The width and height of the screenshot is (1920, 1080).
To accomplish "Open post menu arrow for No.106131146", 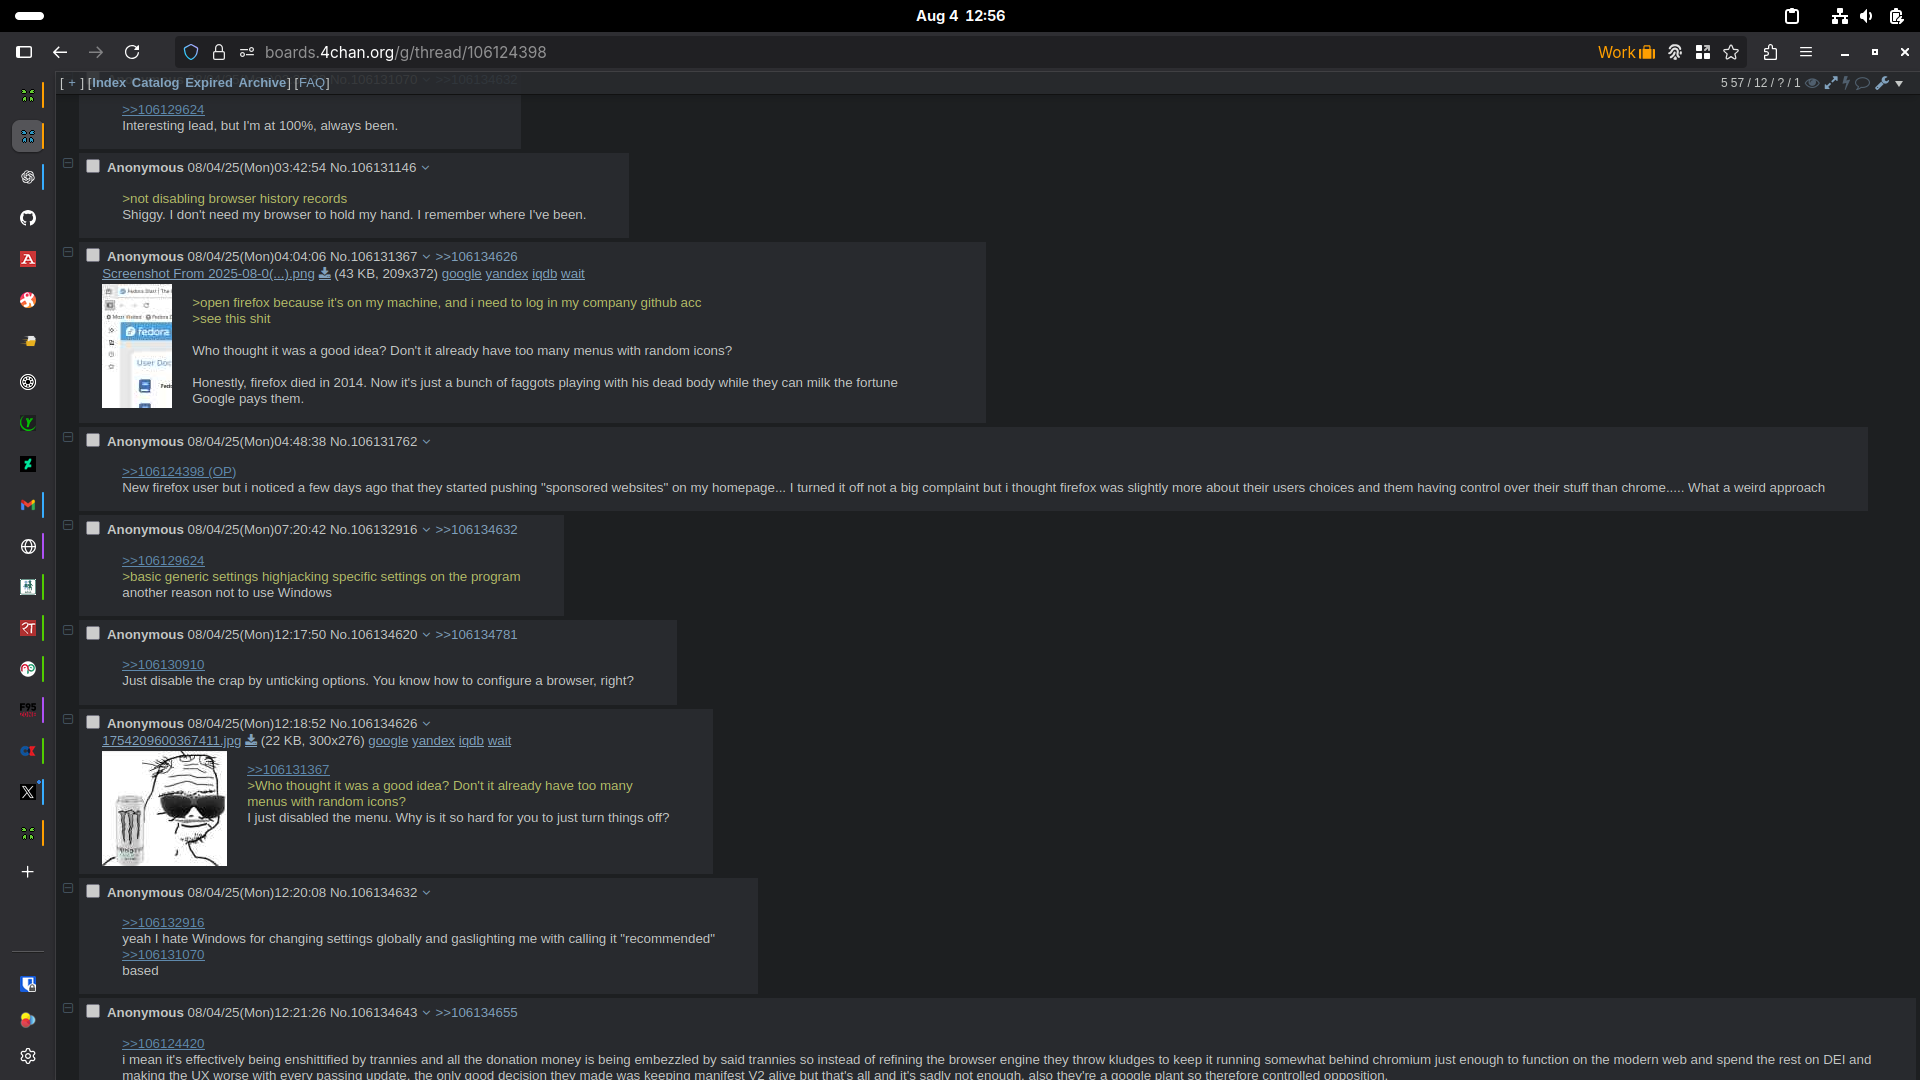I will (x=426, y=168).
